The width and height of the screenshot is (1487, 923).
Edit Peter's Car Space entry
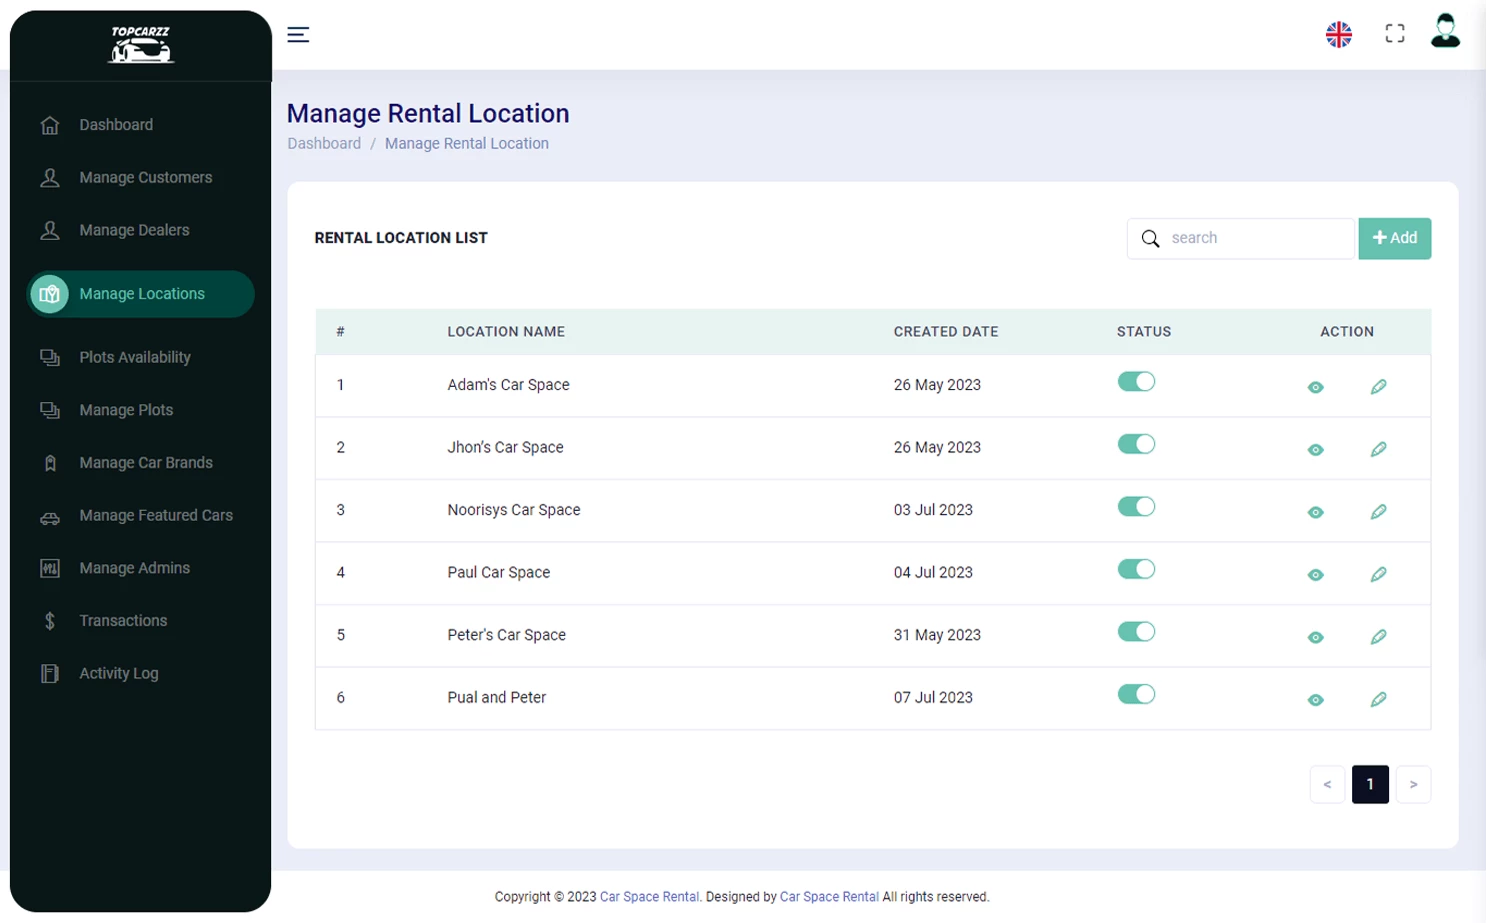point(1379,636)
